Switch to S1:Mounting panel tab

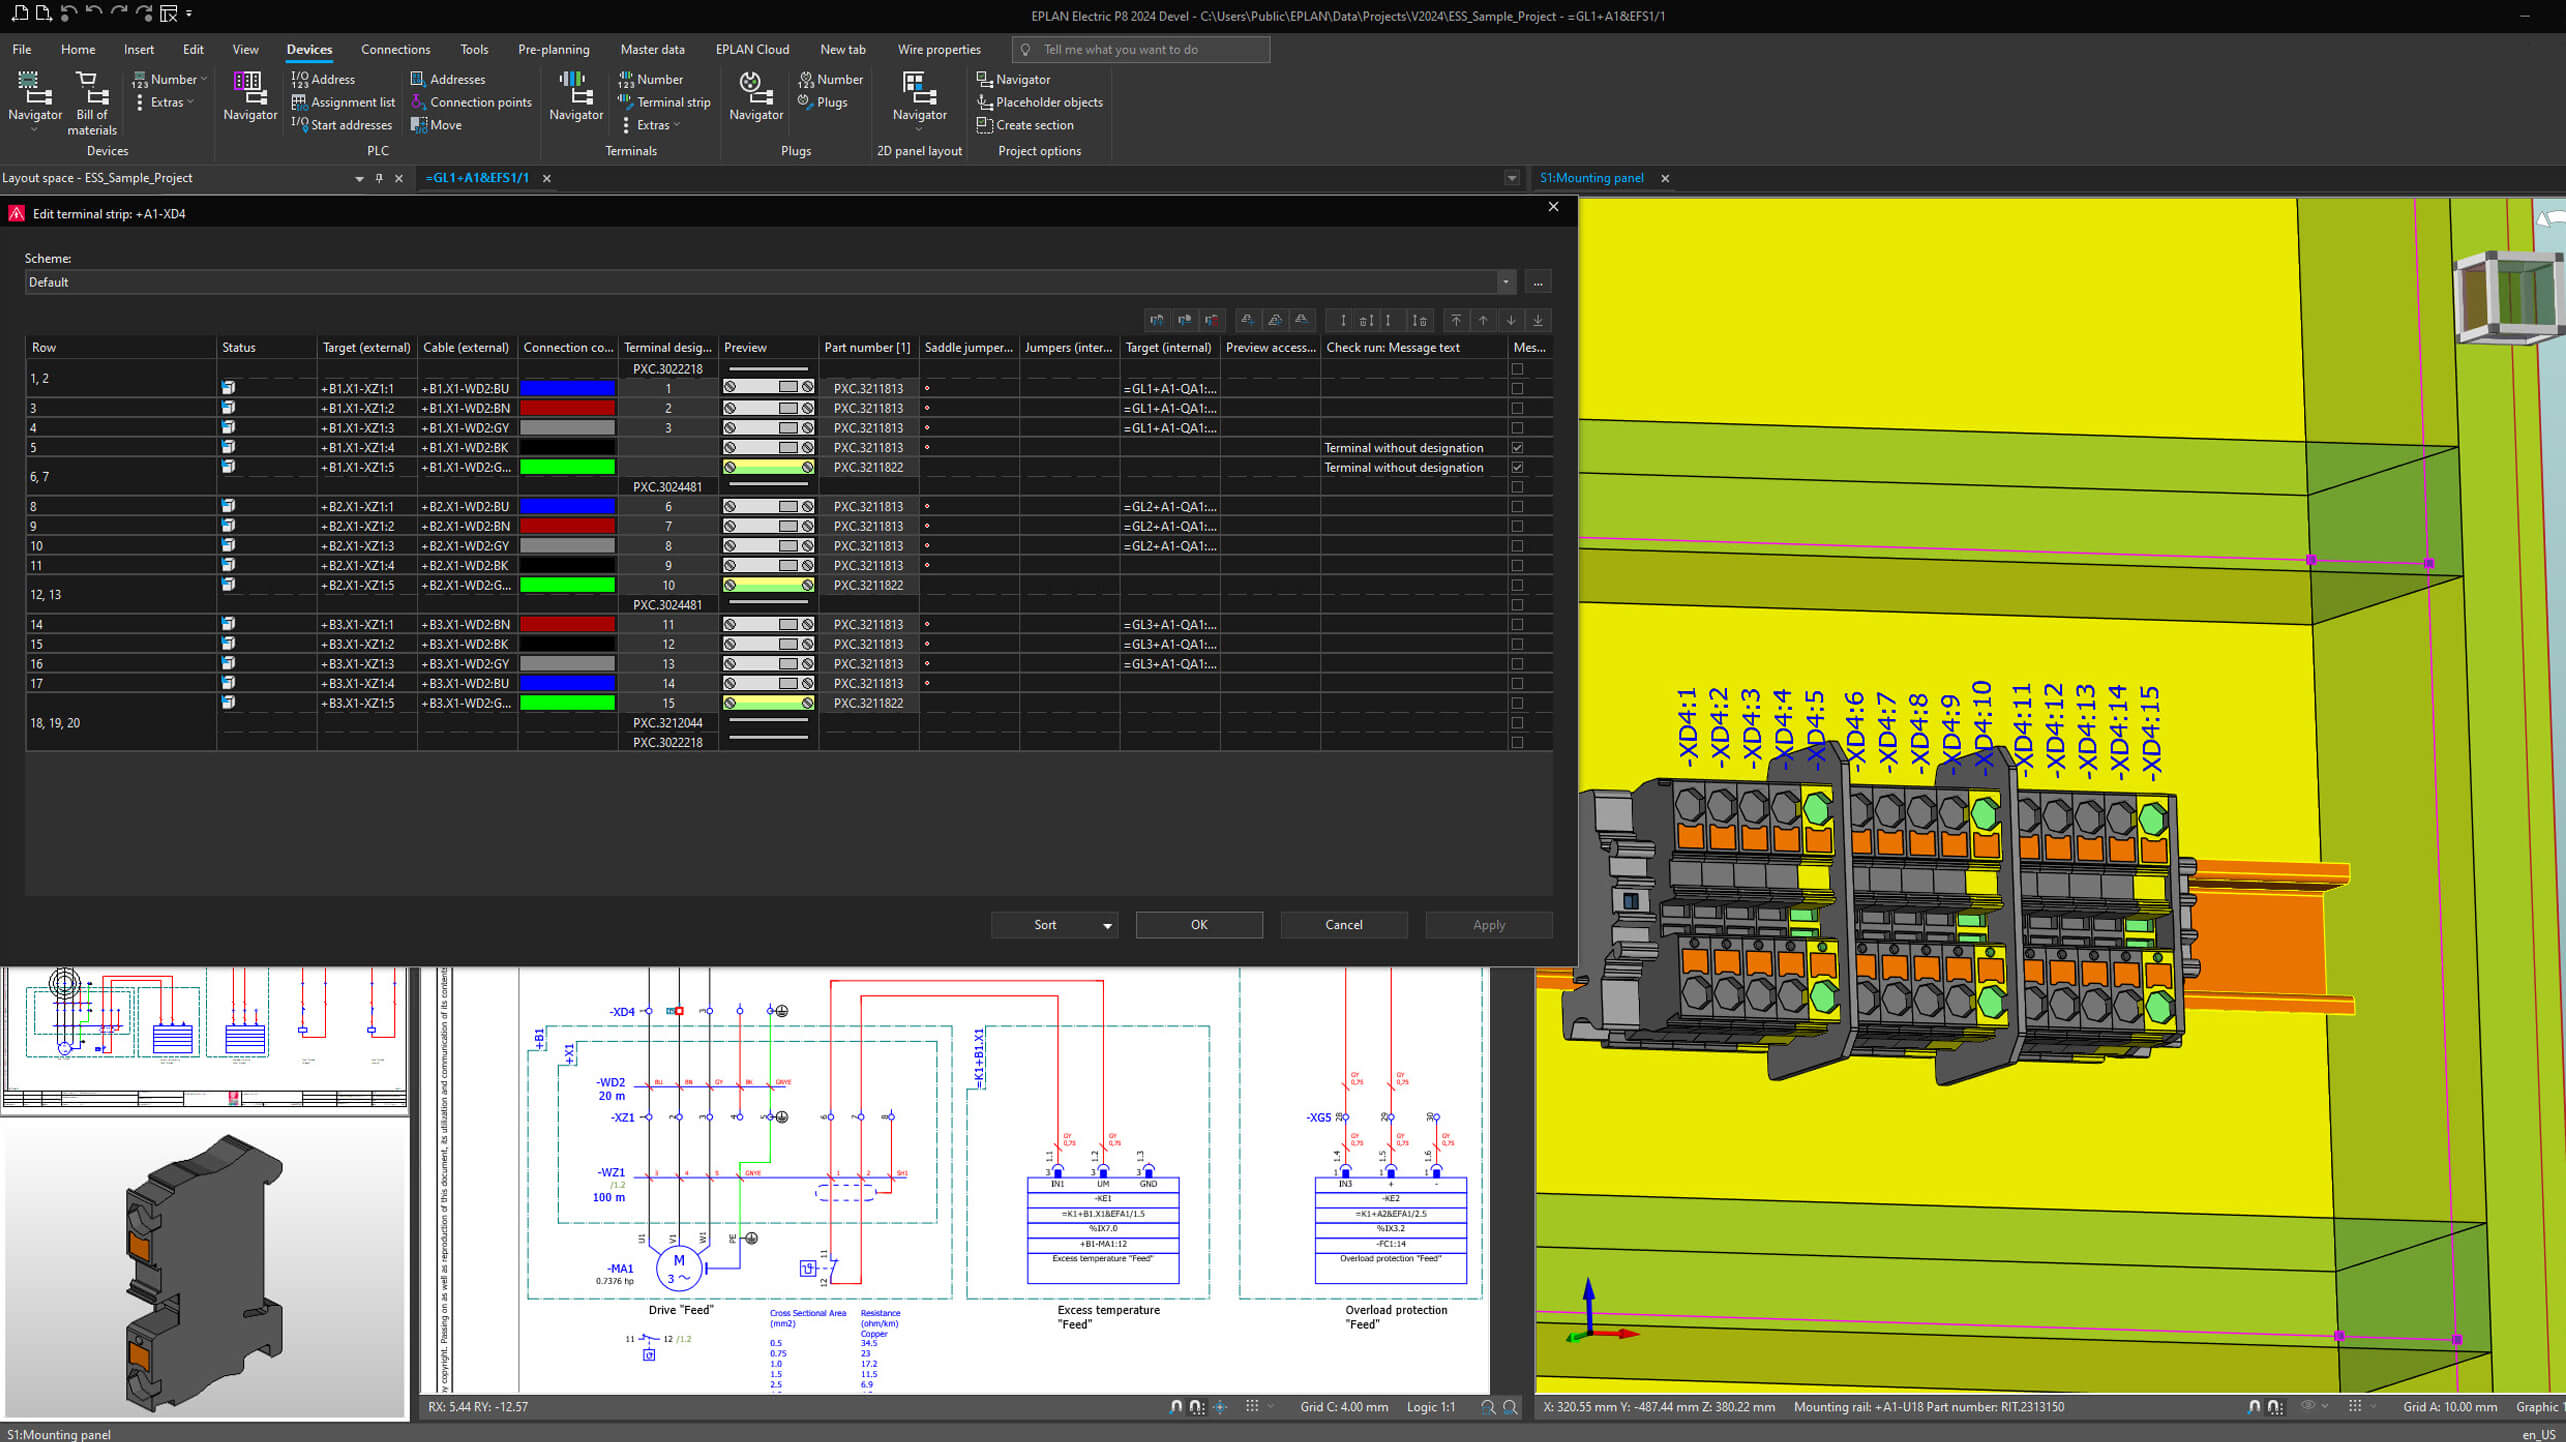pyautogui.click(x=1590, y=178)
